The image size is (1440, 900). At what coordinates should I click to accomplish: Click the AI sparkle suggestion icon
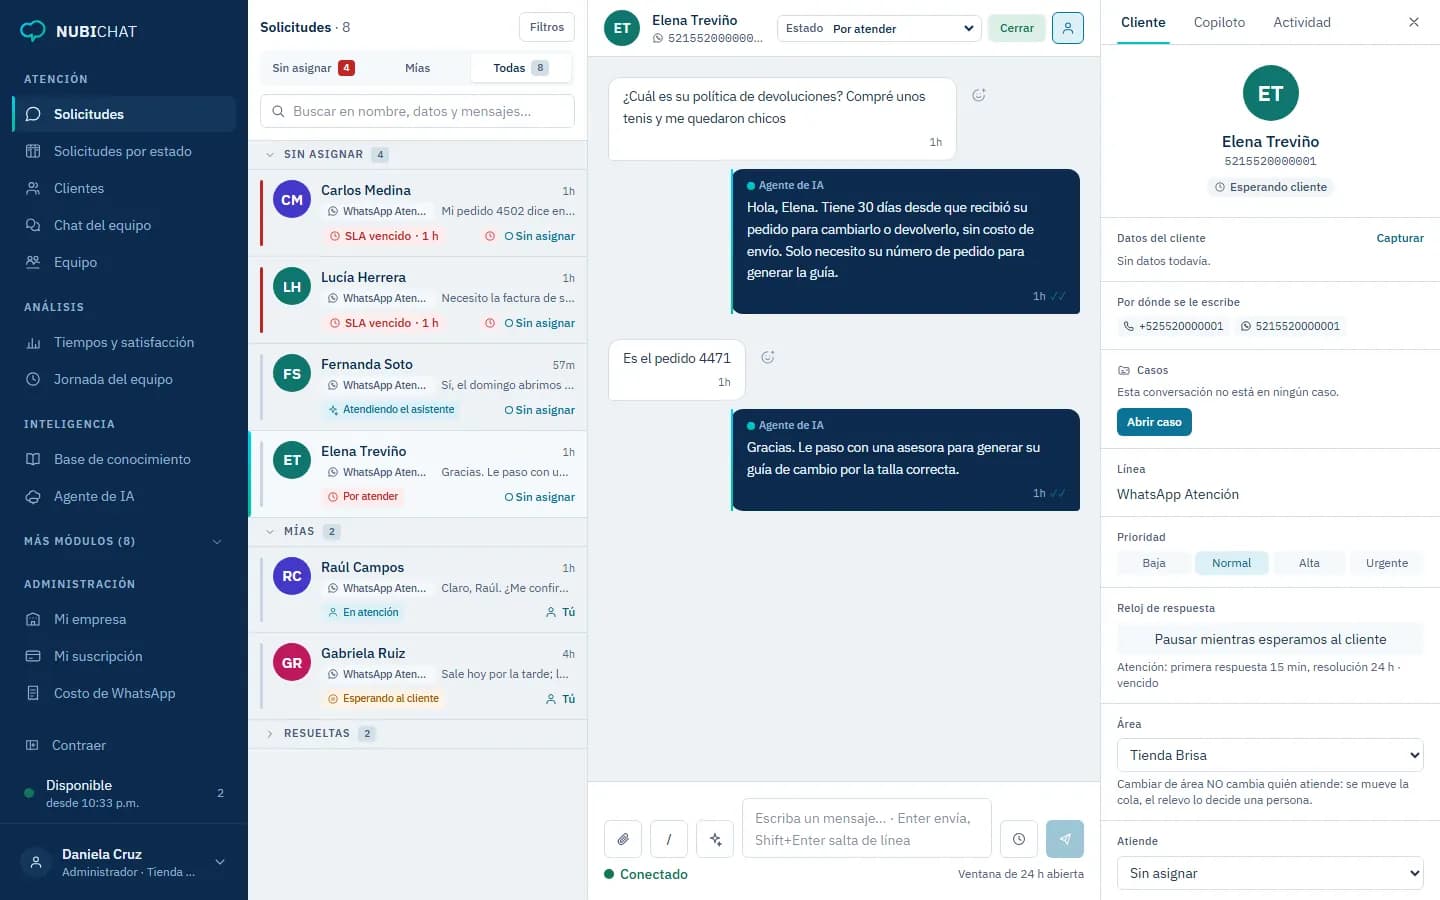[x=715, y=839]
